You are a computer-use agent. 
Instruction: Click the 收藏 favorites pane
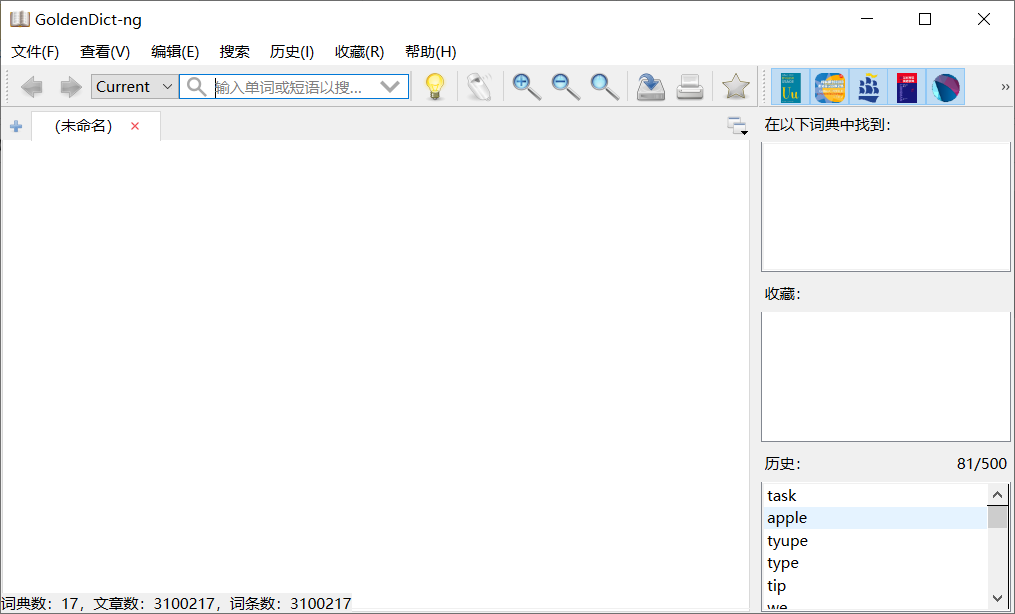pos(886,377)
